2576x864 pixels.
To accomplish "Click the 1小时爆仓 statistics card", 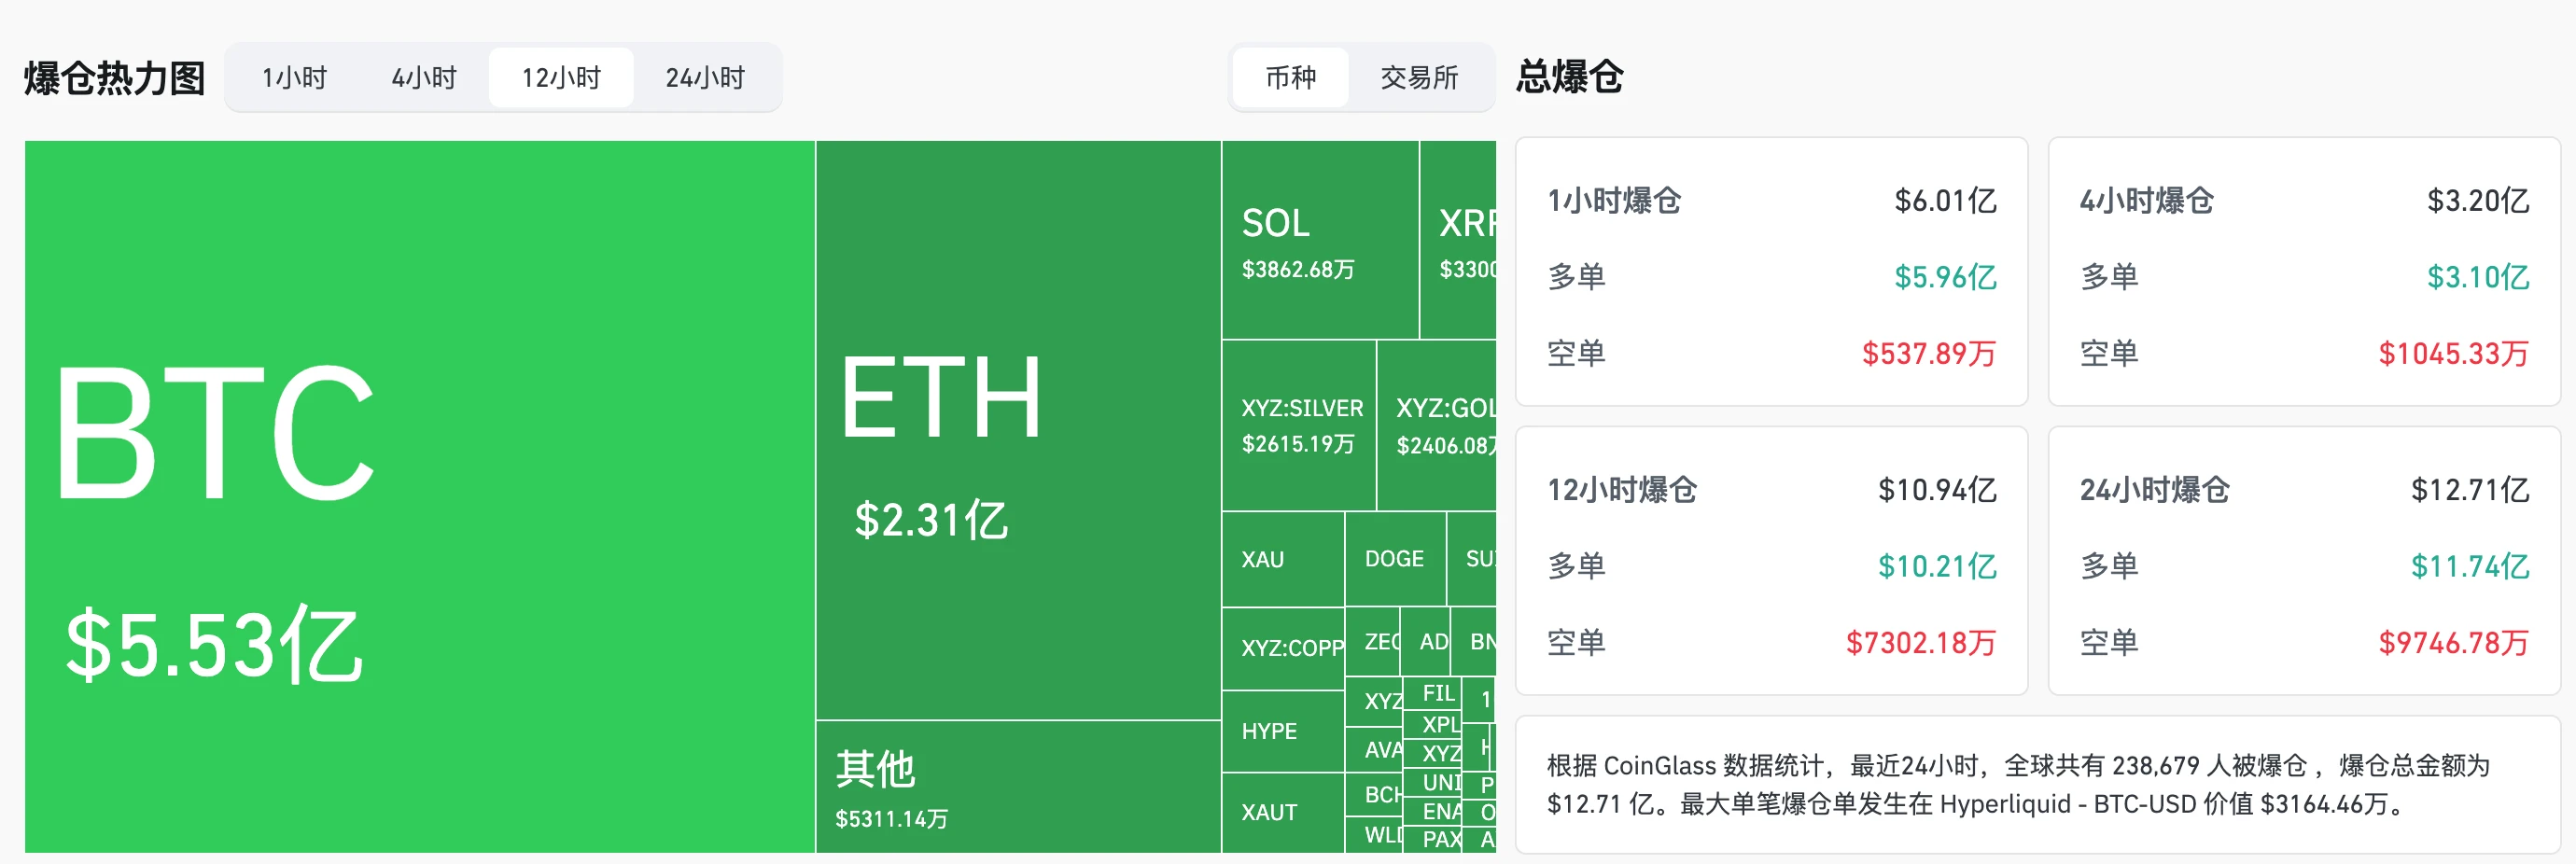I will coord(1770,270).
